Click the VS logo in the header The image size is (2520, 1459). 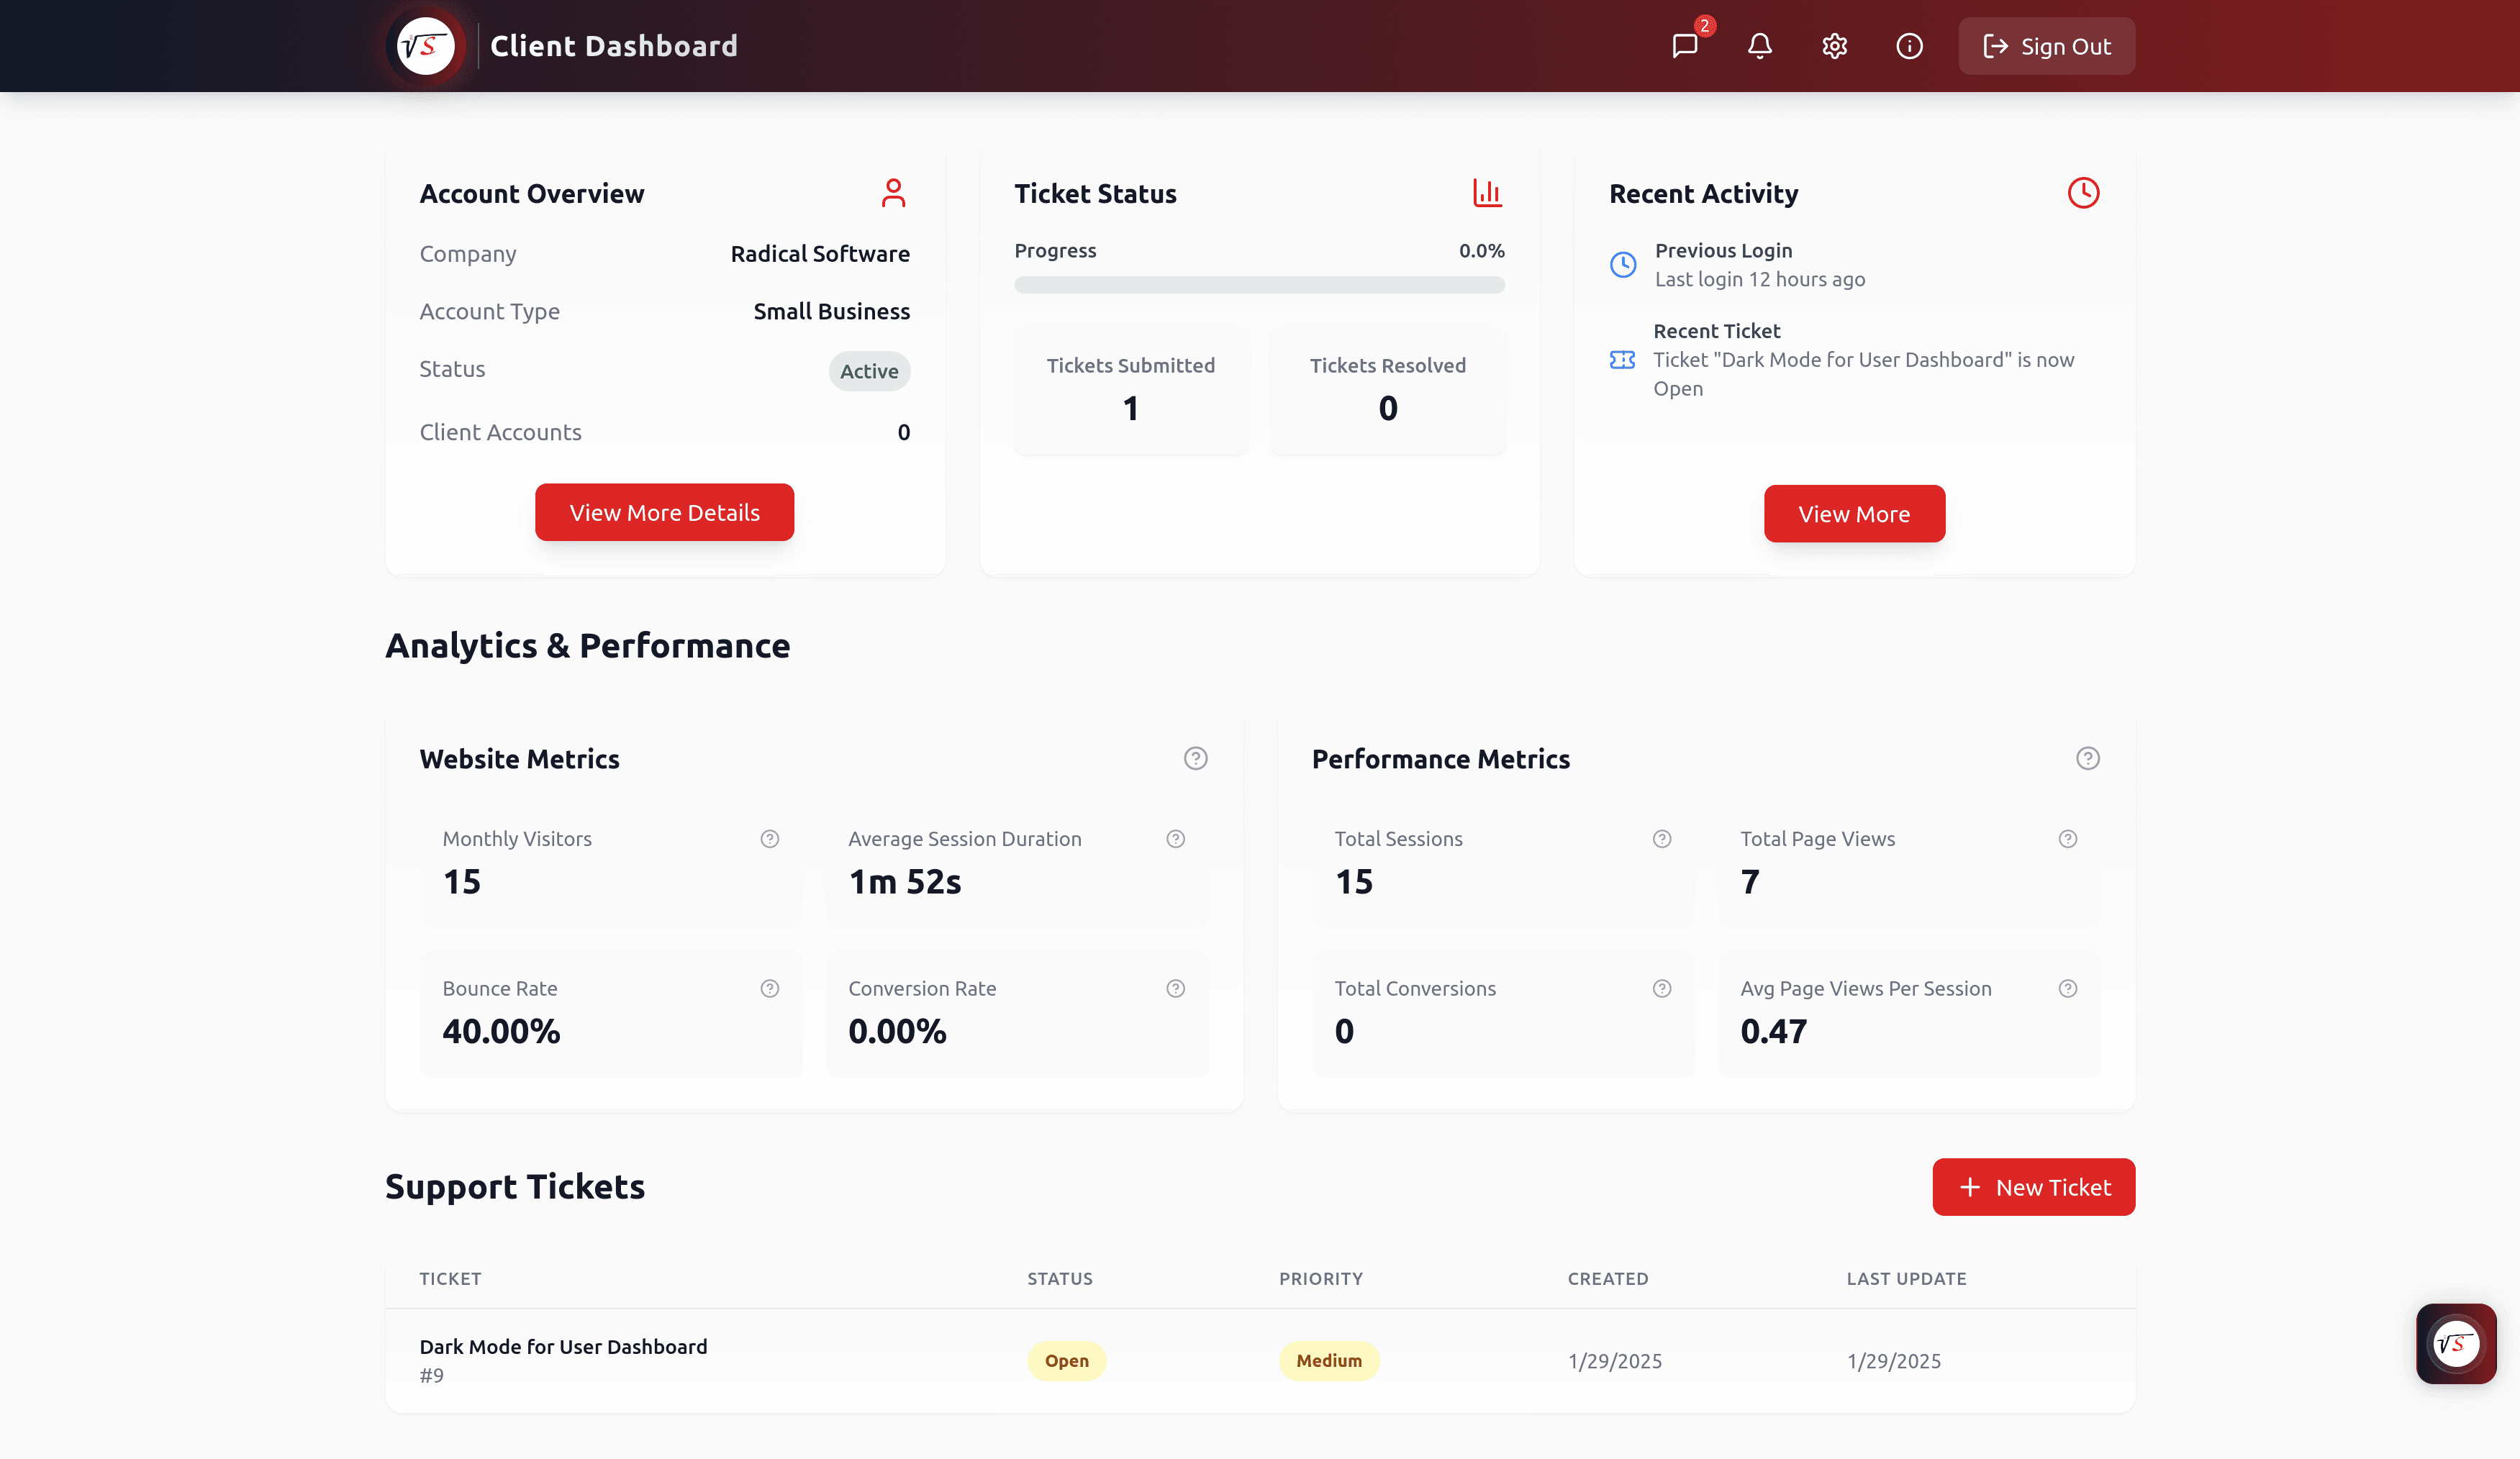tap(426, 46)
